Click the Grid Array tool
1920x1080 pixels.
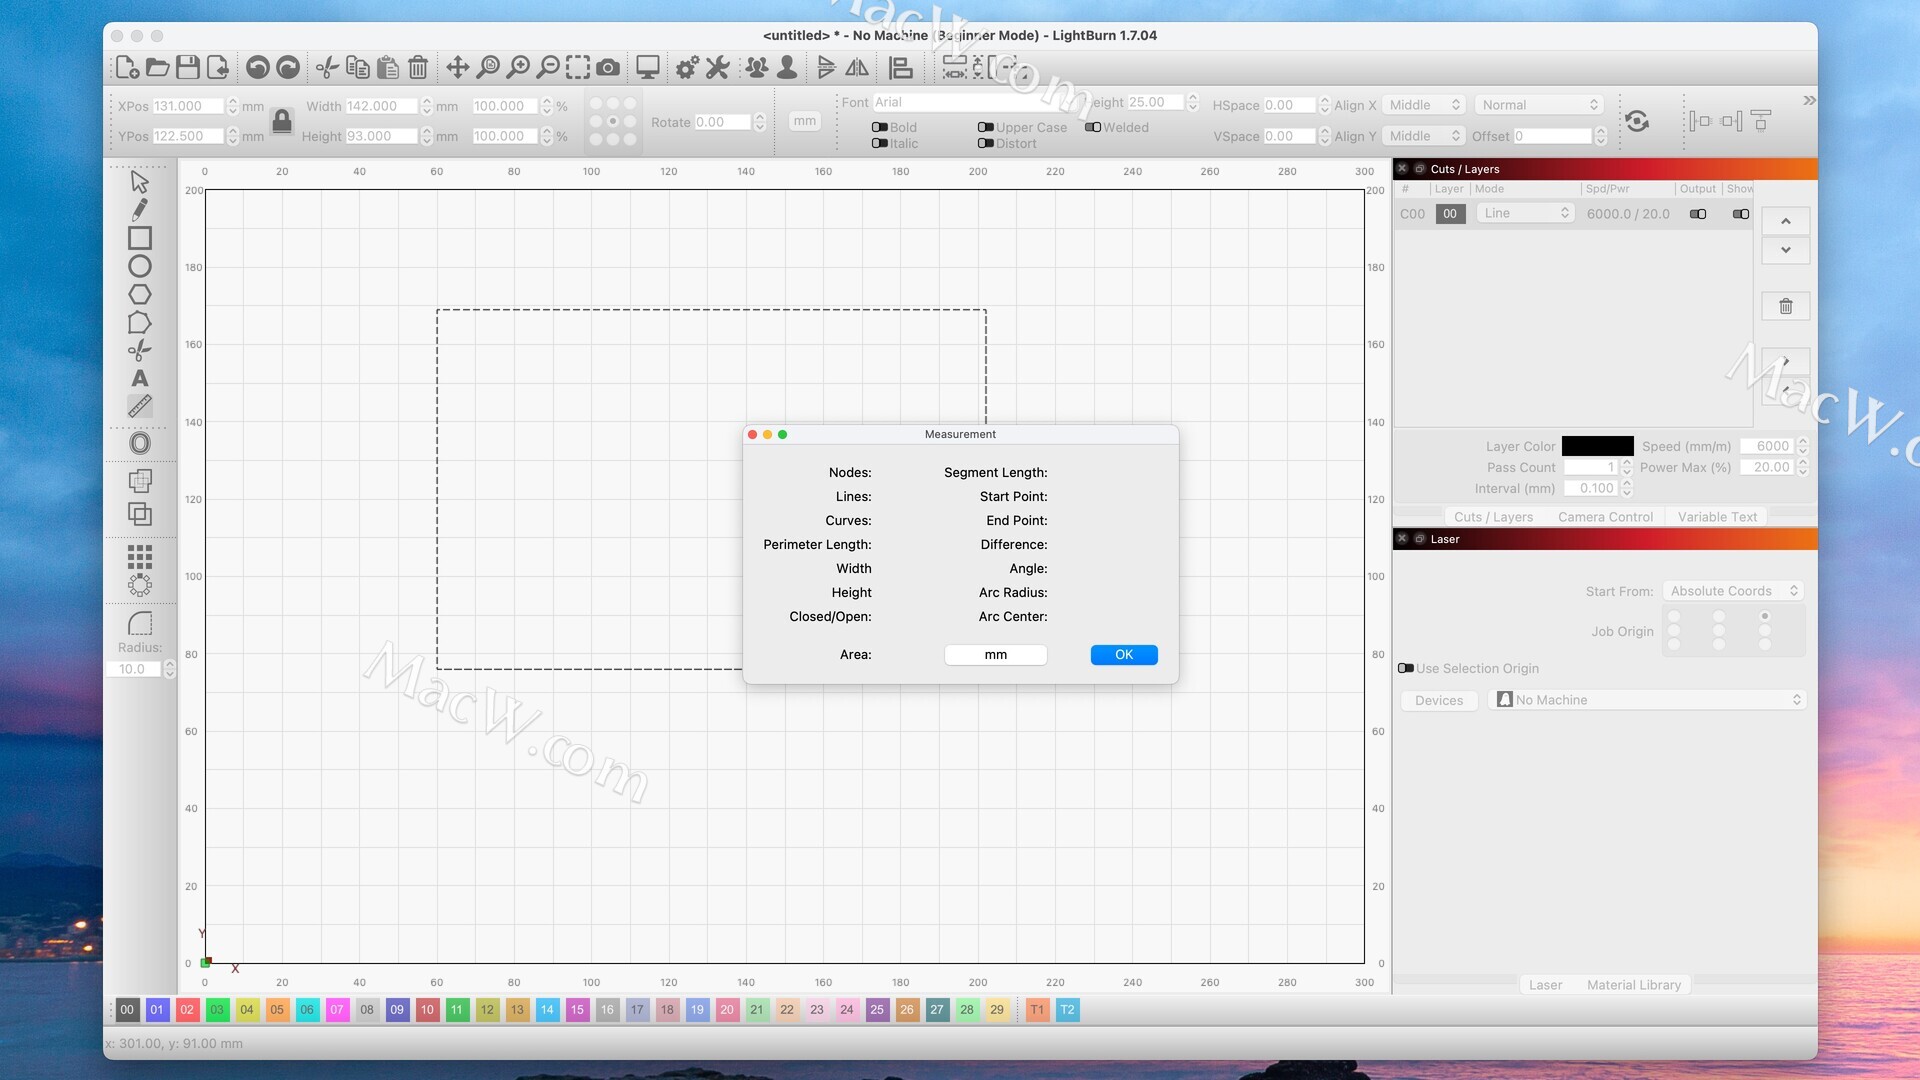point(140,557)
